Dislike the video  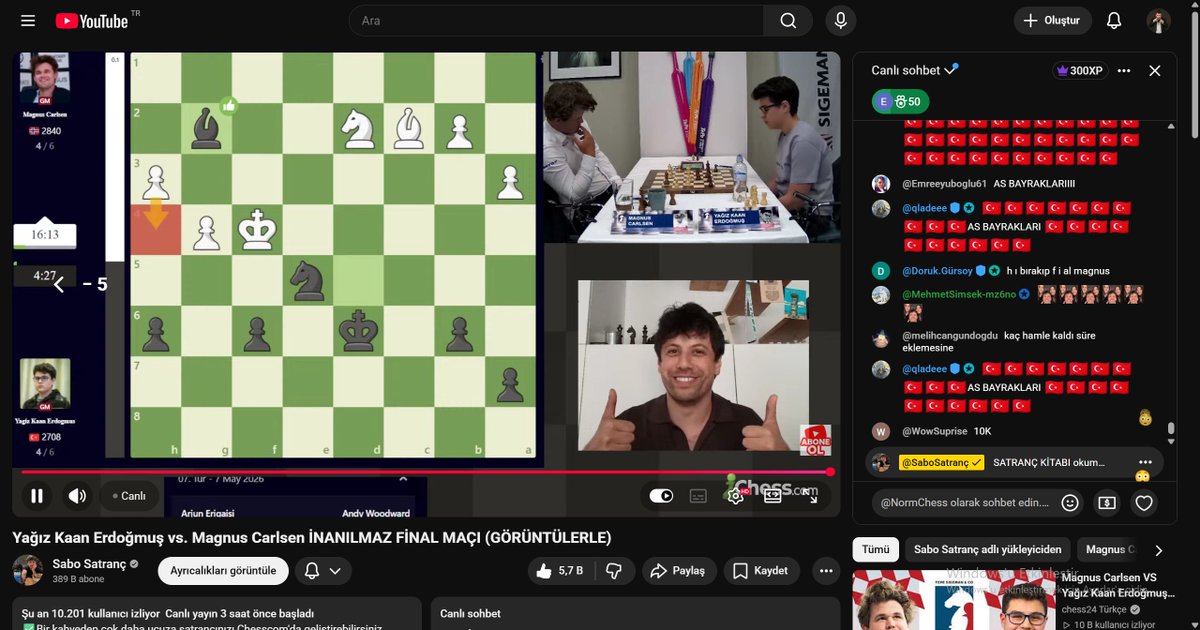click(615, 571)
